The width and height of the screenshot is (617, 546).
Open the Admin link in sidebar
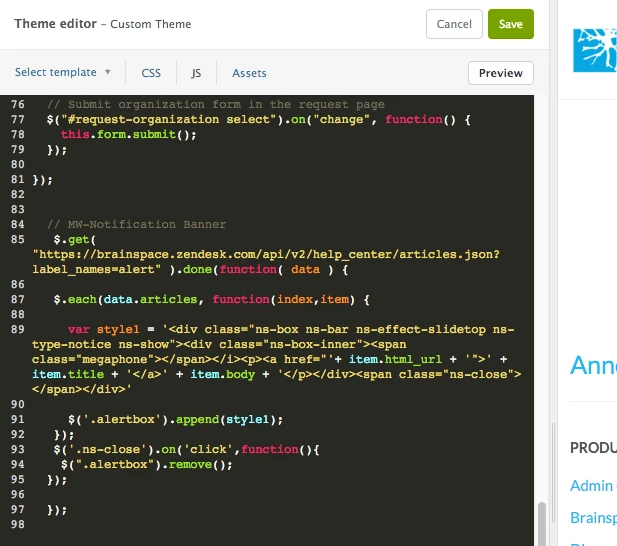[593, 486]
